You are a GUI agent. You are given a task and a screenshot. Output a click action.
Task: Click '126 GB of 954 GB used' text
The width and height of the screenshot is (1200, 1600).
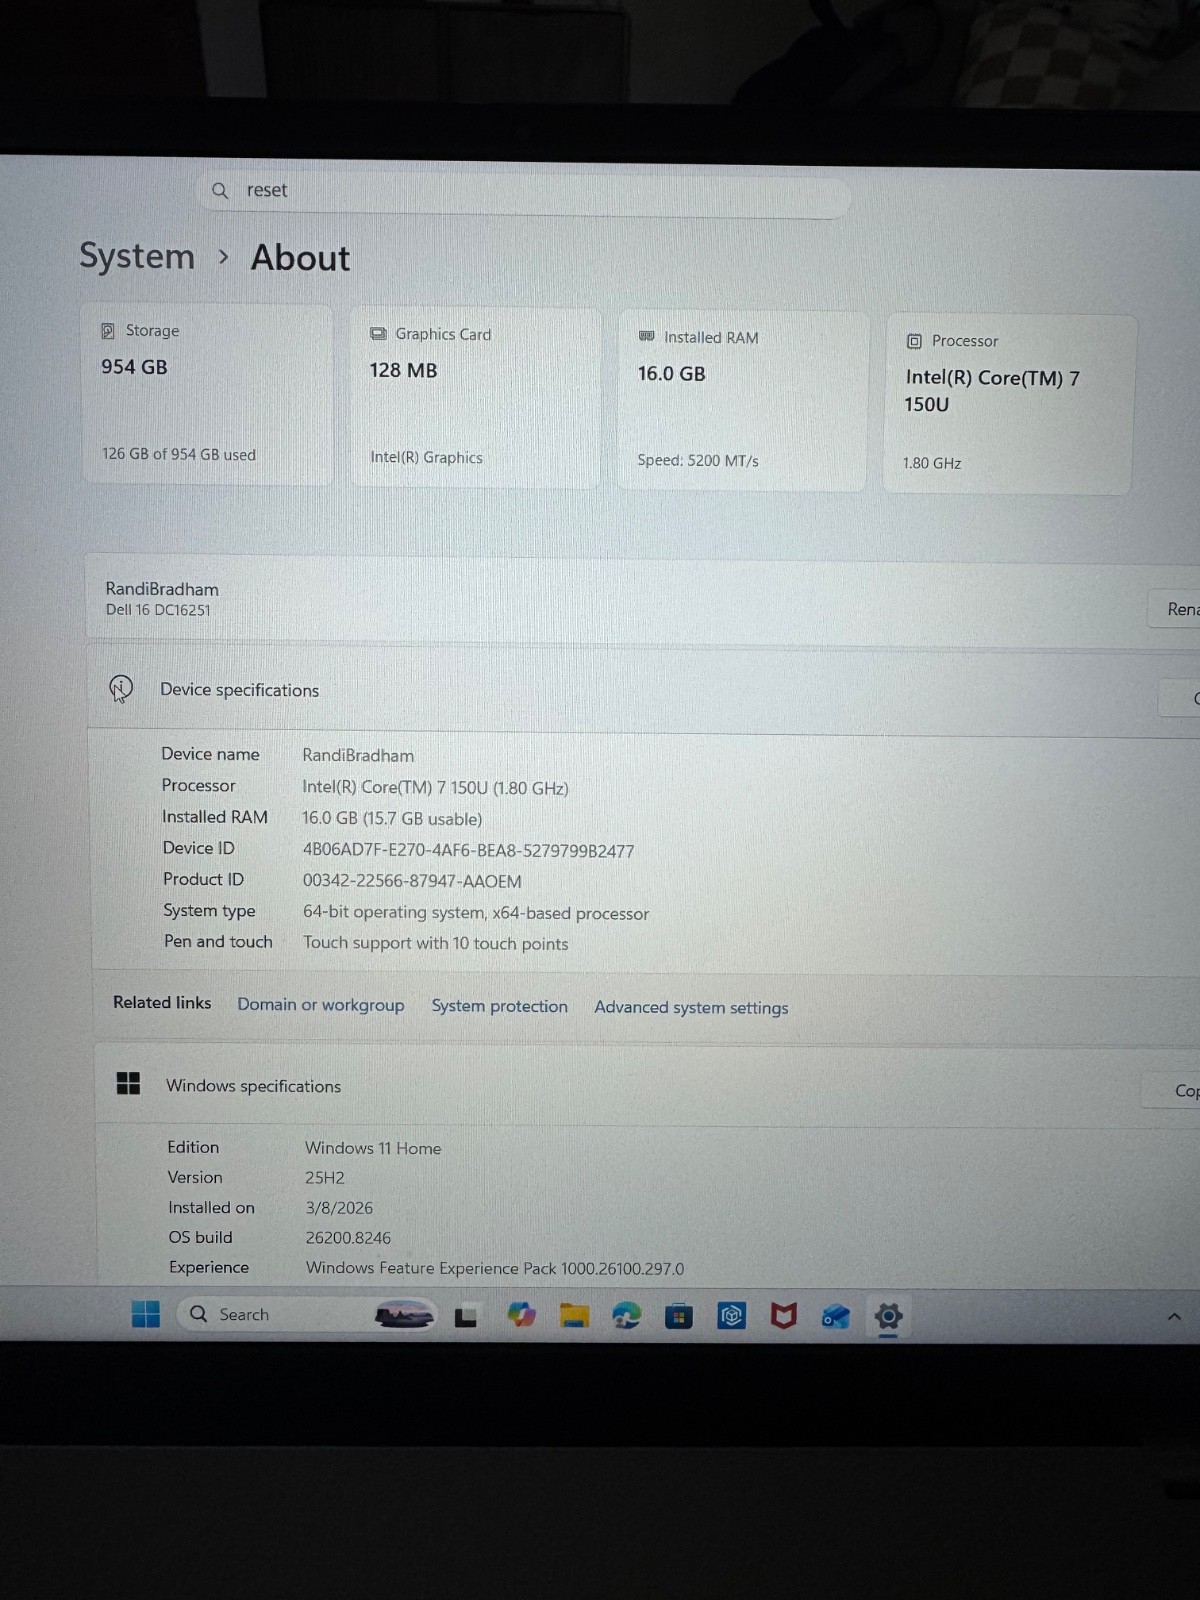(x=179, y=454)
